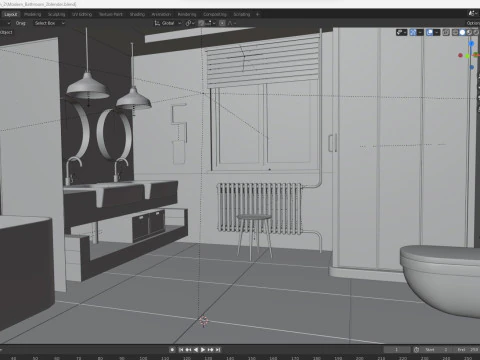Open the Scripting workspace tab
The width and height of the screenshot is (480, 360).
click(x=242, y=14)
